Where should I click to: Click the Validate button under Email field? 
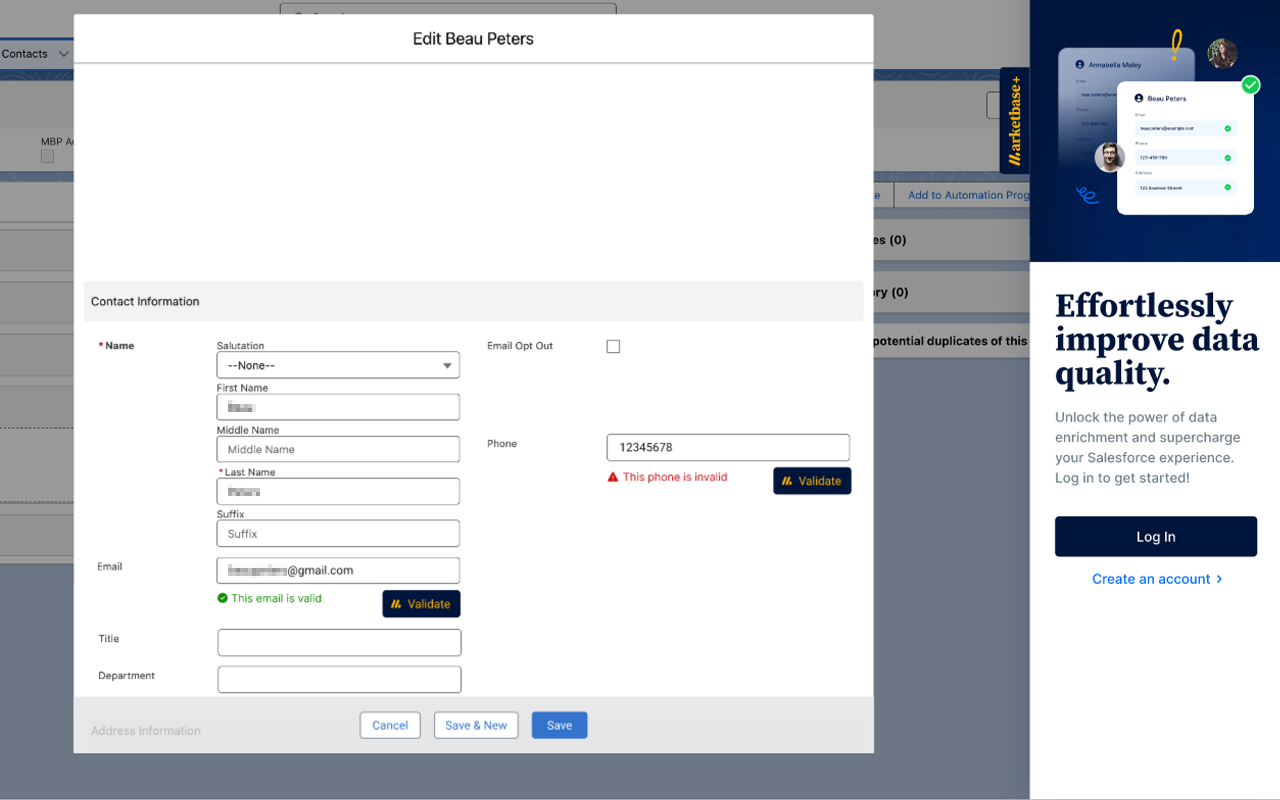click(x=421, y=604)
